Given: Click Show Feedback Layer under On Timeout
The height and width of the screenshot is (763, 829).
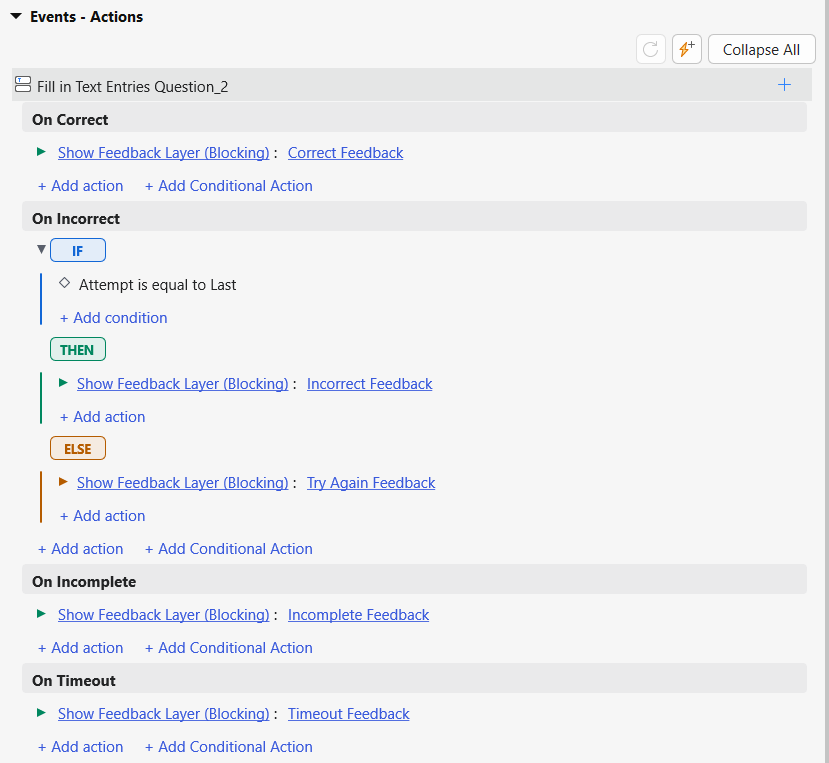Looking at the screenshot, I should (164, 714).
